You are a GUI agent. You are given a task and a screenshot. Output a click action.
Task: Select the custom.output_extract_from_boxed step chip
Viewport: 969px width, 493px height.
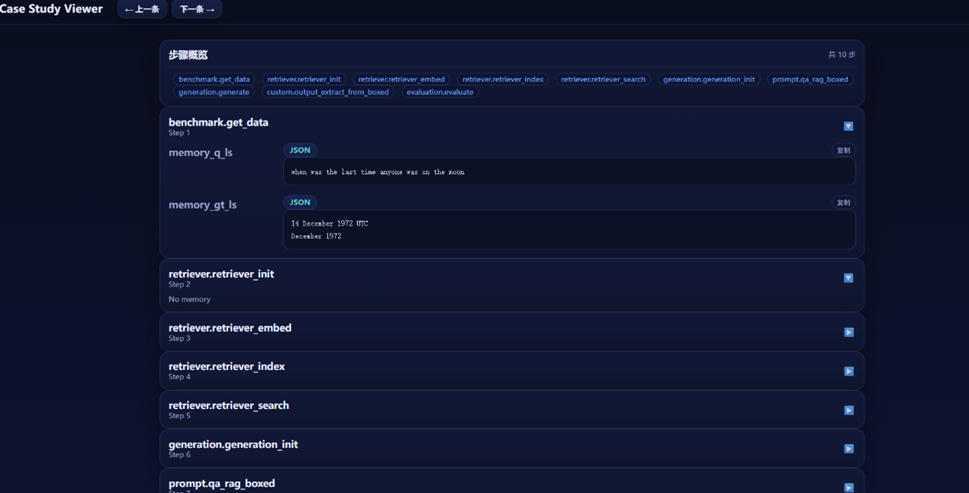pyautogui.click(x=328, y=92)
